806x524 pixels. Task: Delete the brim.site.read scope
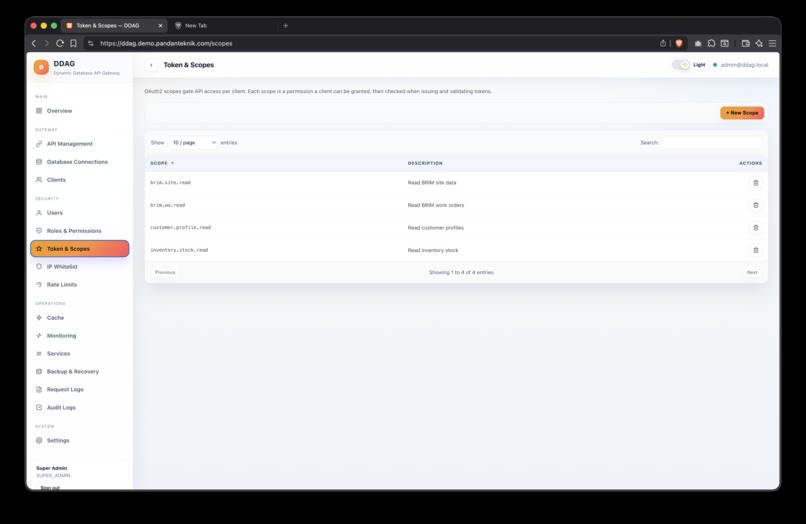click(756, 183)
